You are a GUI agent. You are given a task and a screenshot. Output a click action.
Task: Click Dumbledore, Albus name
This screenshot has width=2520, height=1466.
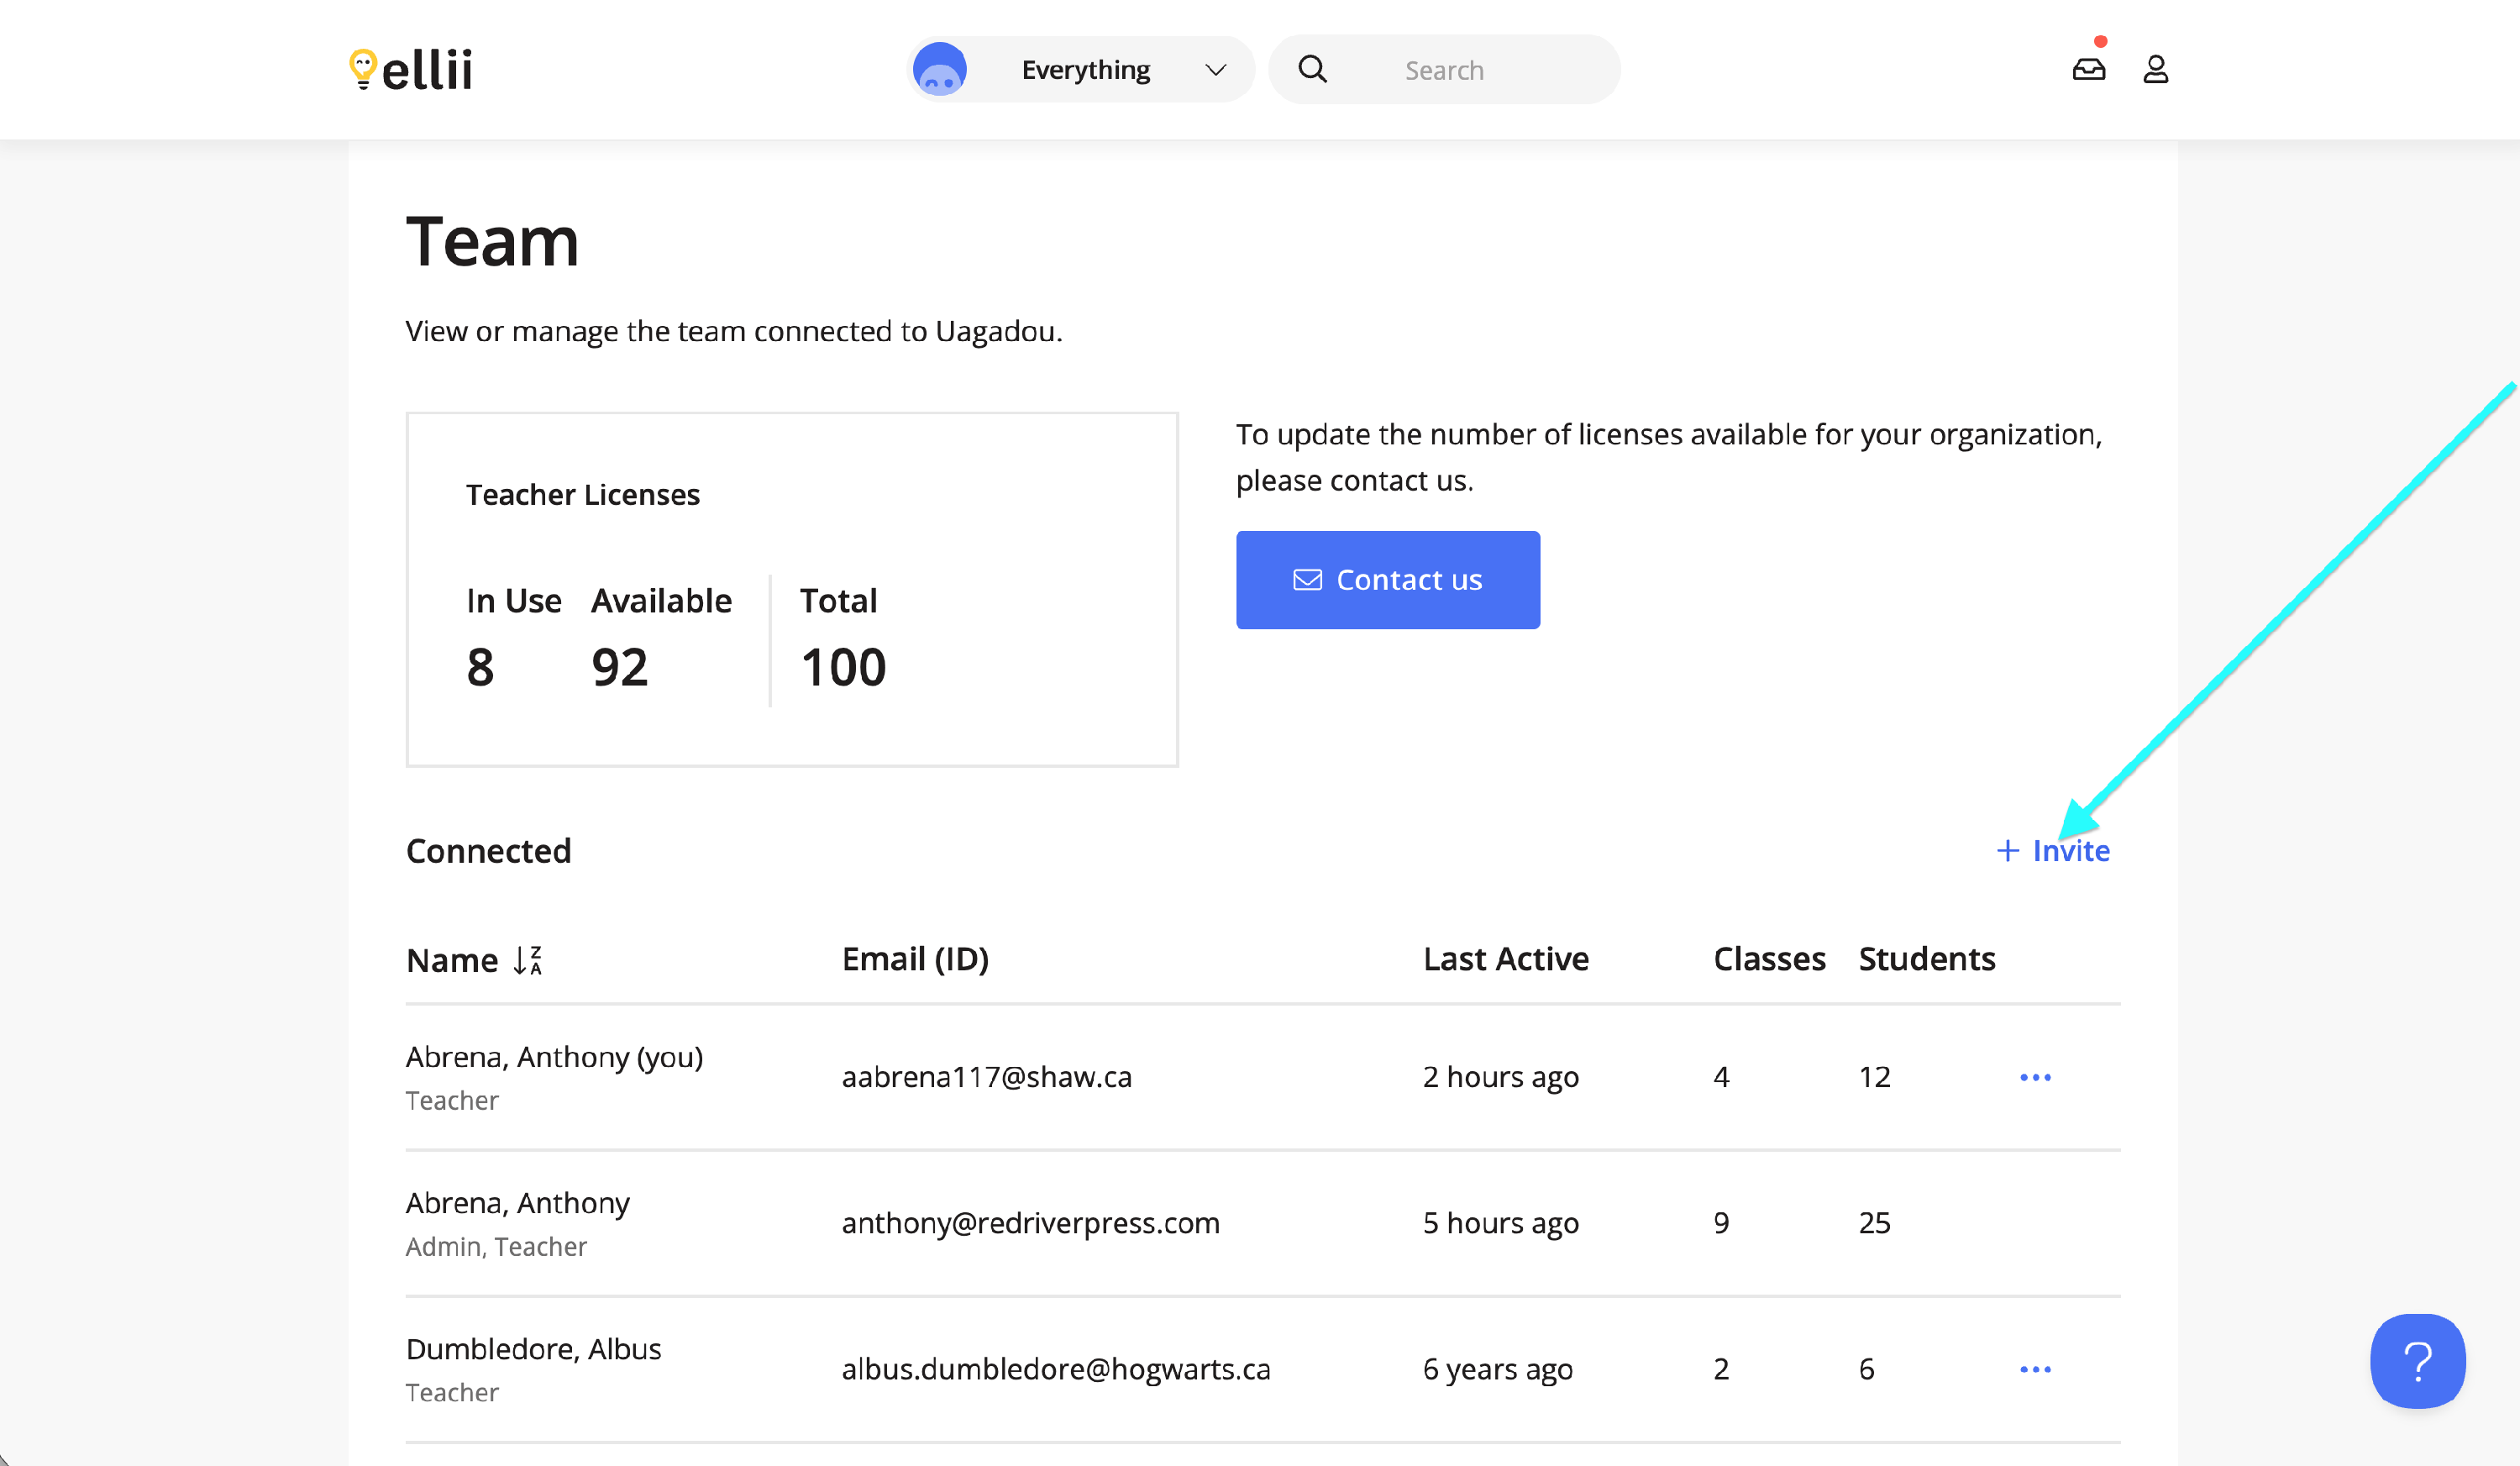pos(533,1349)
